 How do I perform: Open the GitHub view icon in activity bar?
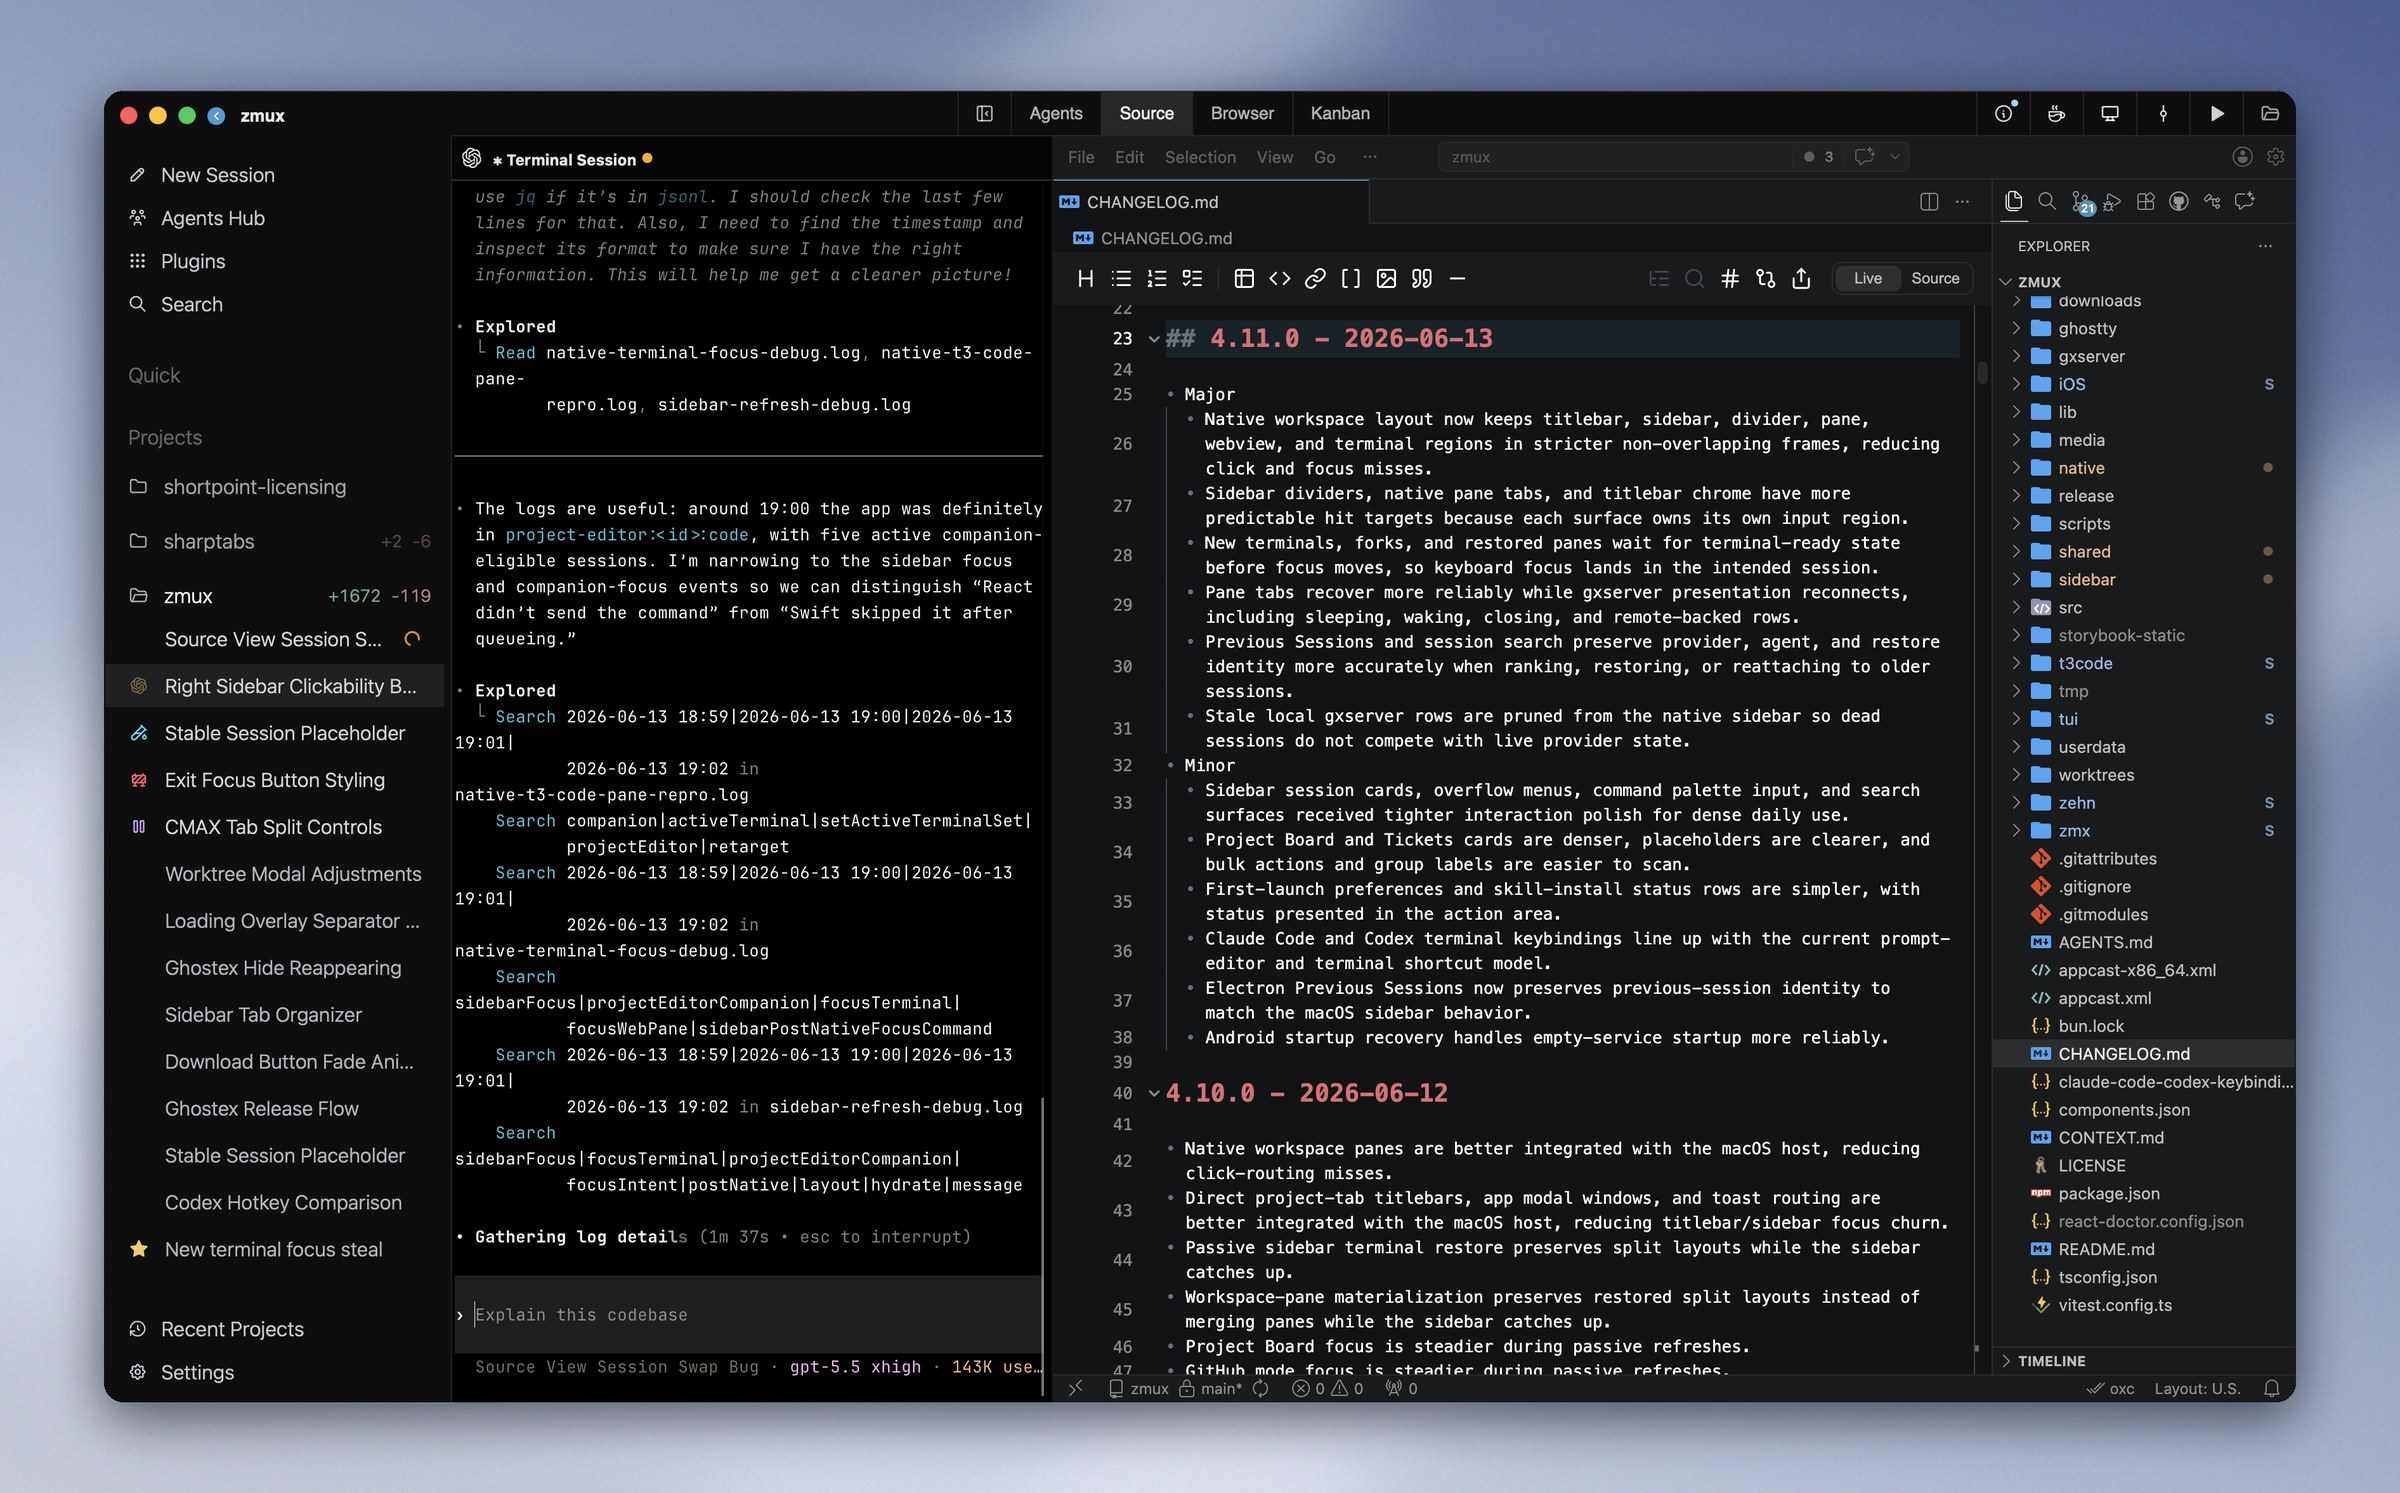click(x=2179, y=202)
